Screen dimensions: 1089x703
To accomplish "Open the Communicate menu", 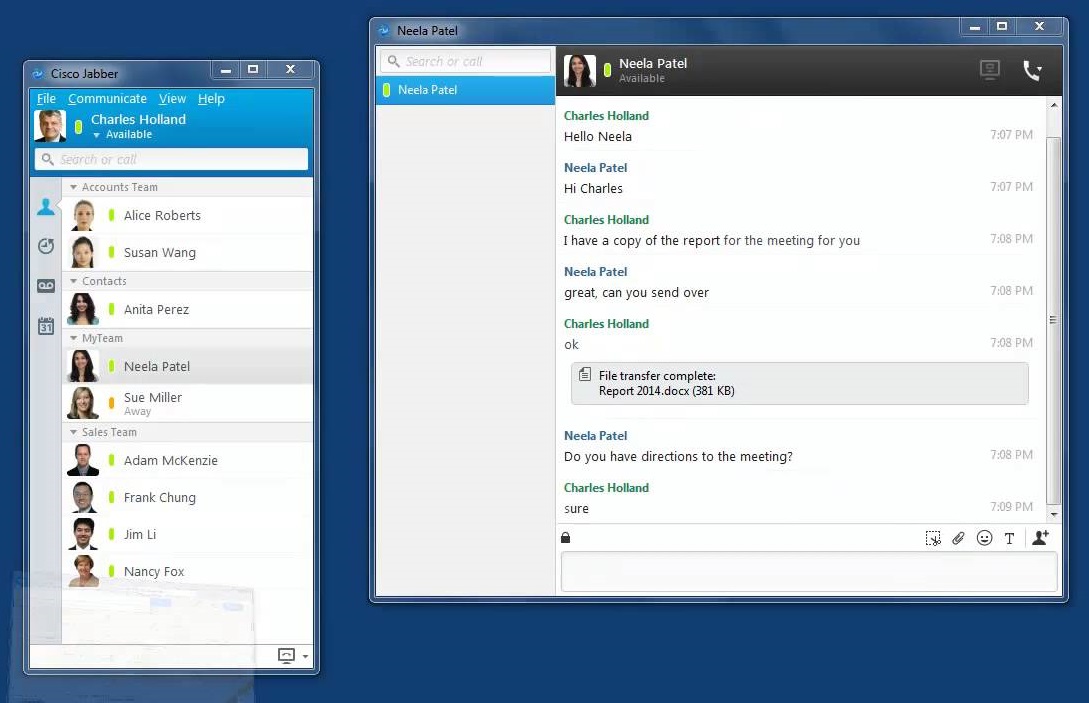I will [x=107, y=99].
